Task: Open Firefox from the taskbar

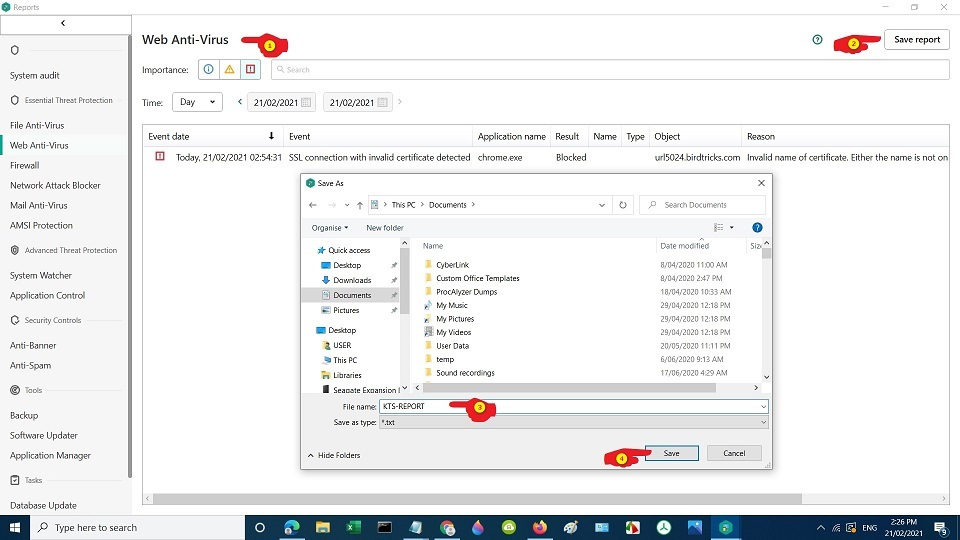Action: pyautogui.click(x=539, y=527)
